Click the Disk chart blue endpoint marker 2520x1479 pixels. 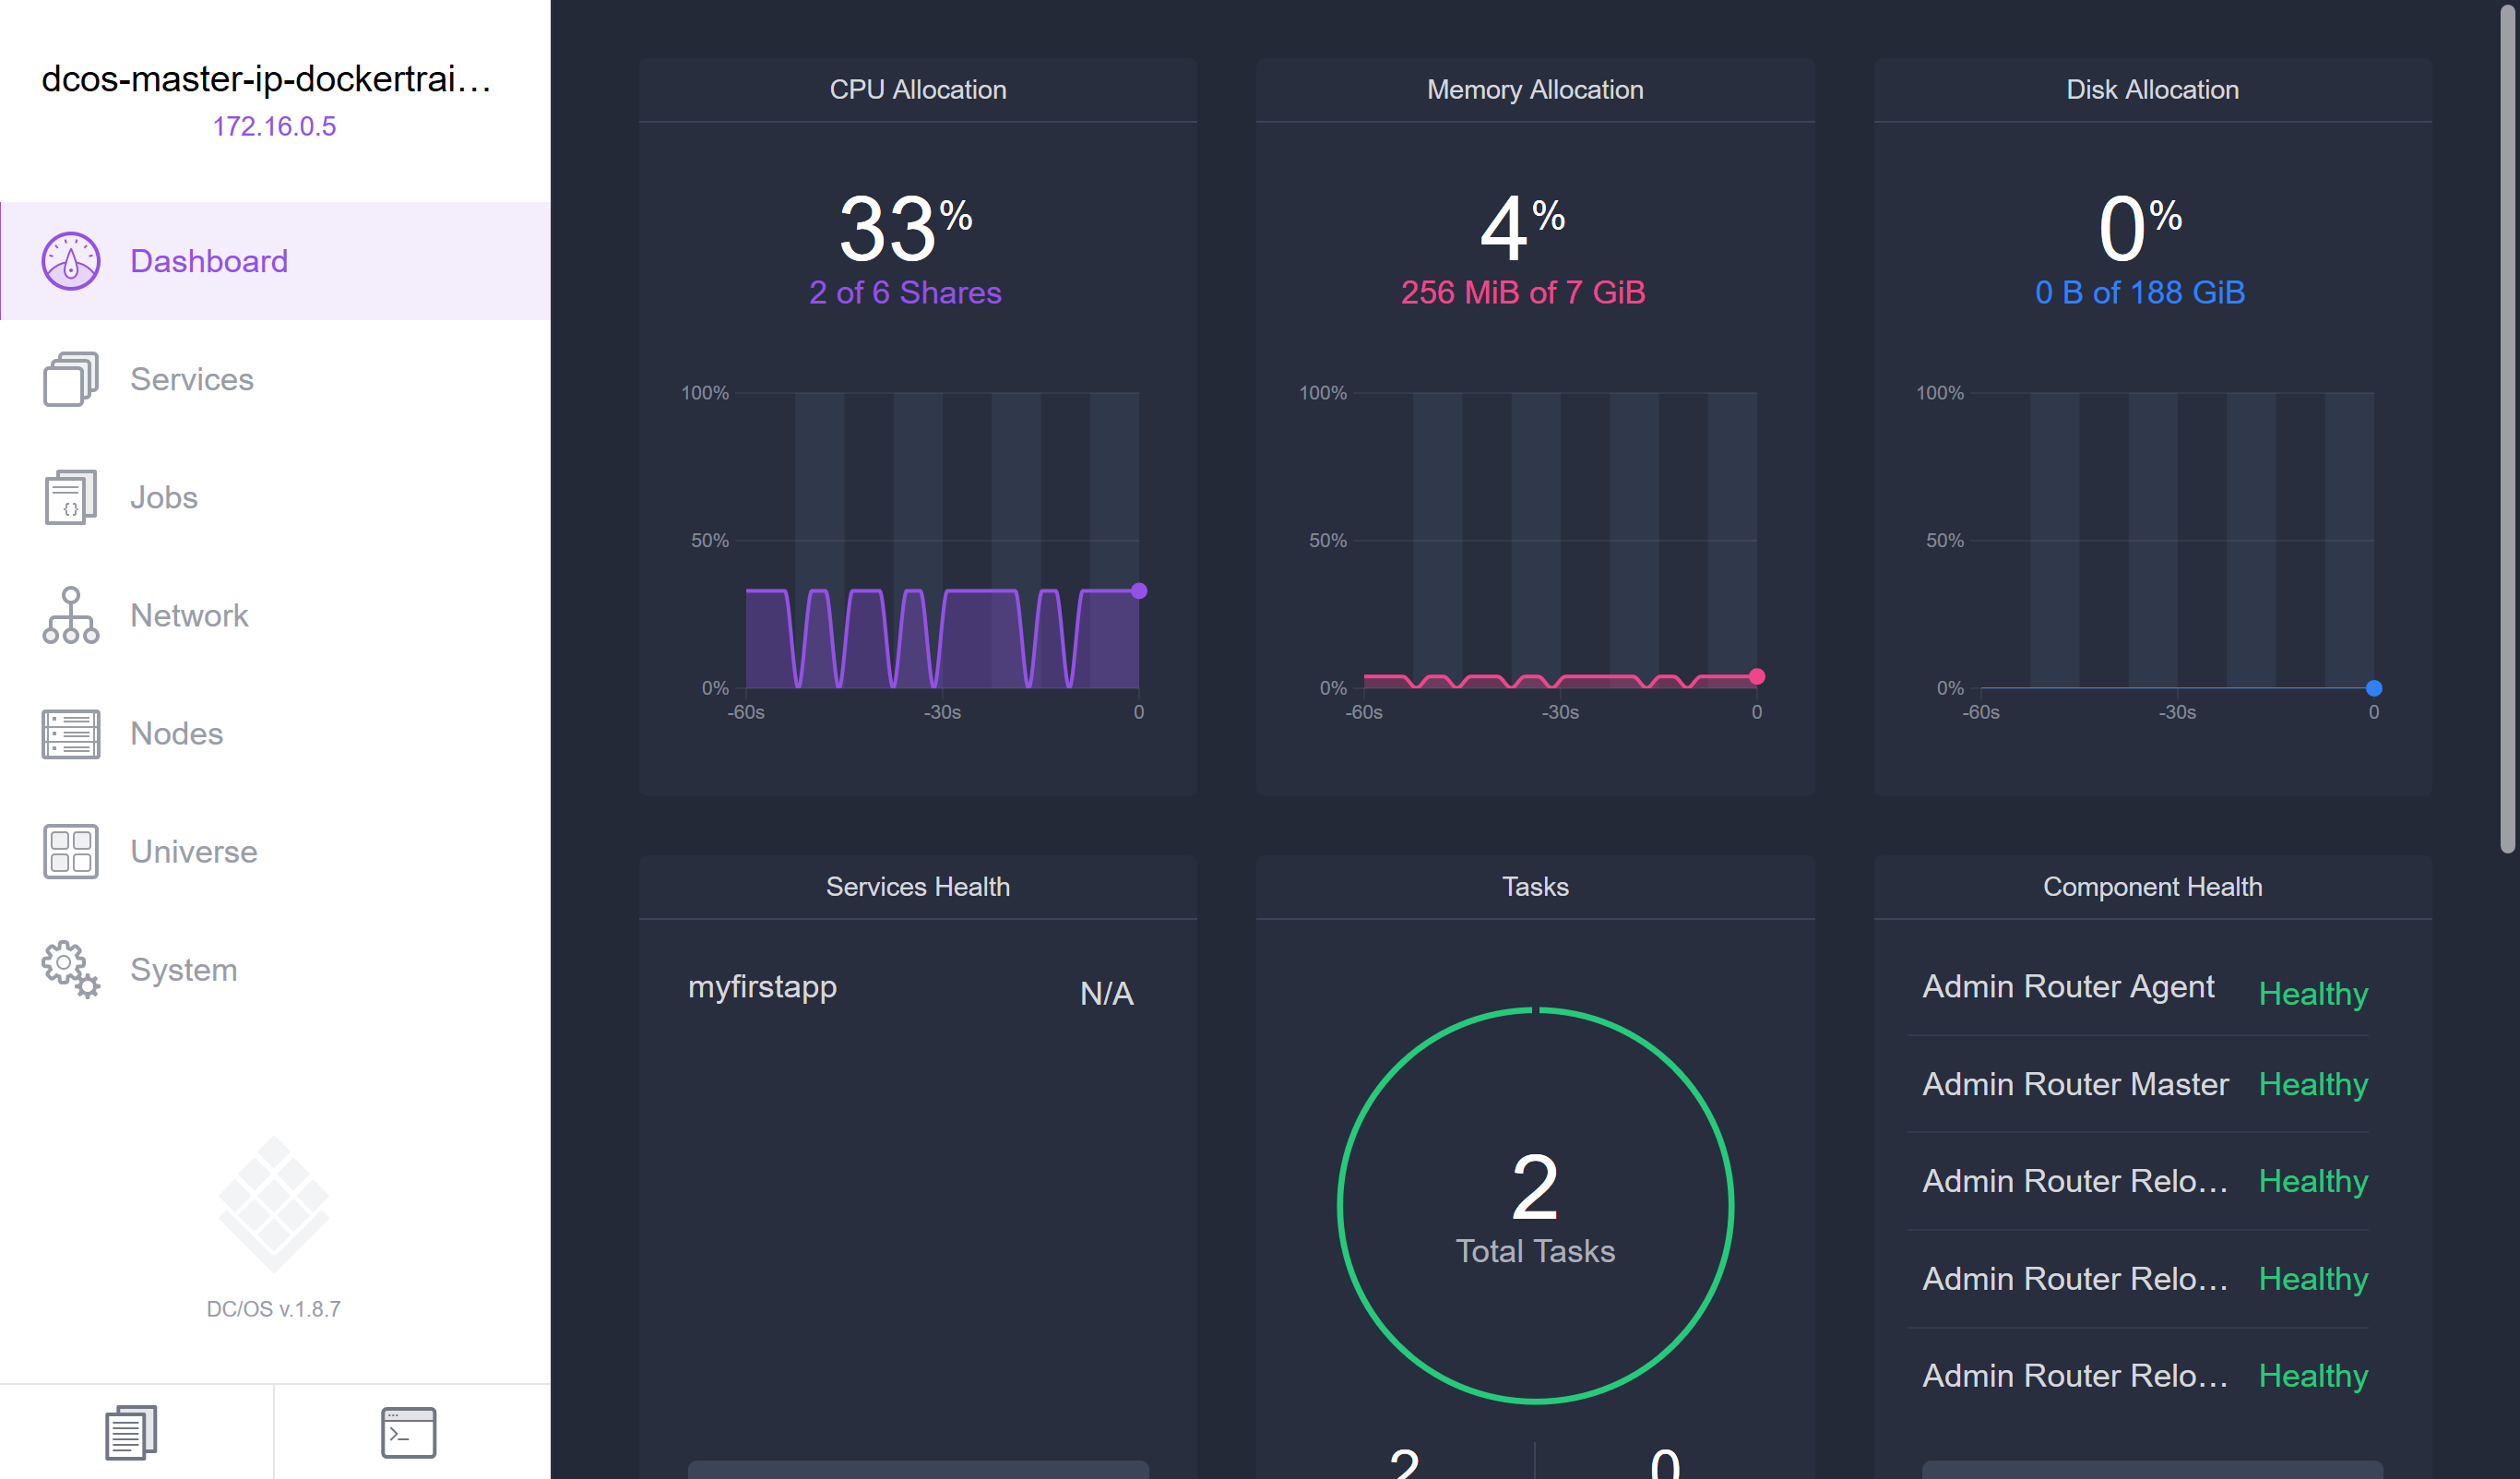2374,688
